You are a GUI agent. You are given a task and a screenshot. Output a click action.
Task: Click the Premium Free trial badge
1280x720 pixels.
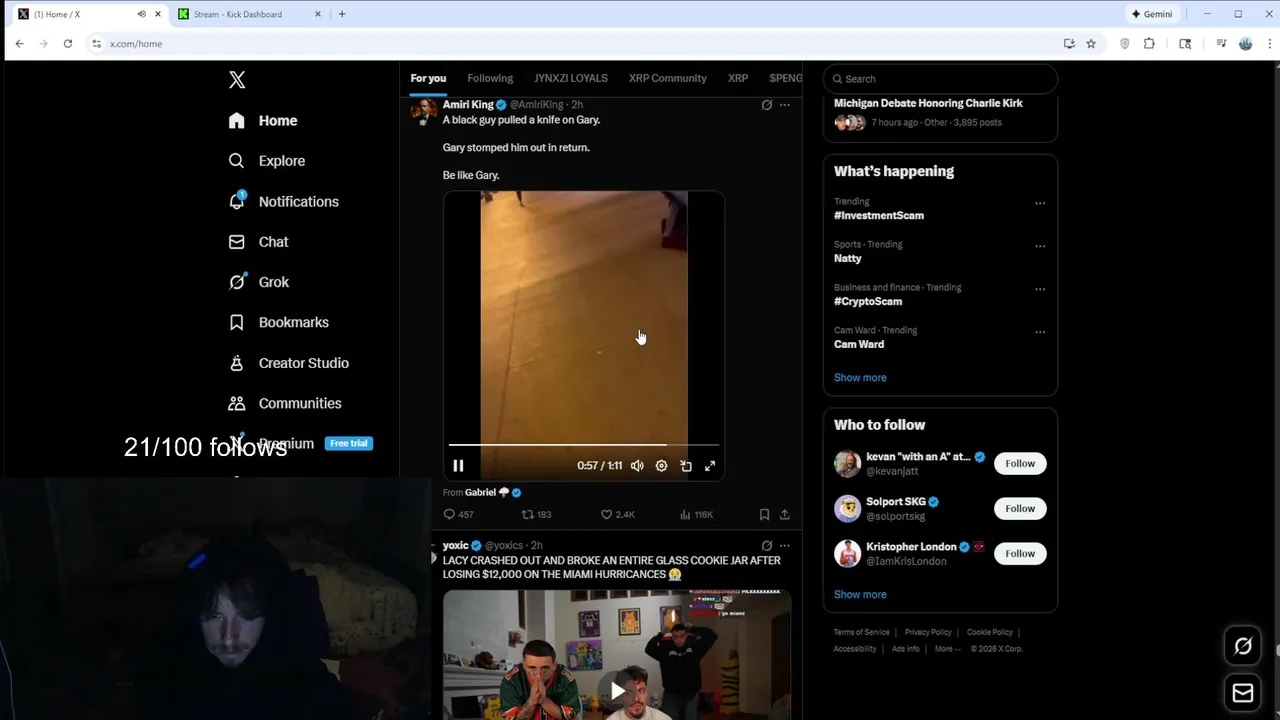coord(349,443)
